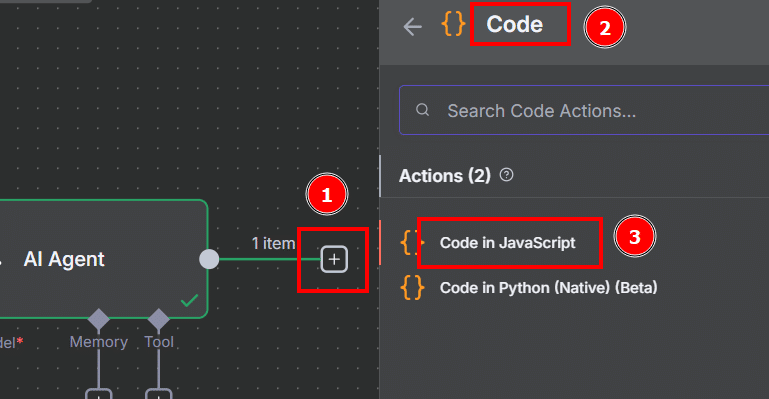Click the Memory diamond connector
Screen dimensions: 769x399
point(99,320)
